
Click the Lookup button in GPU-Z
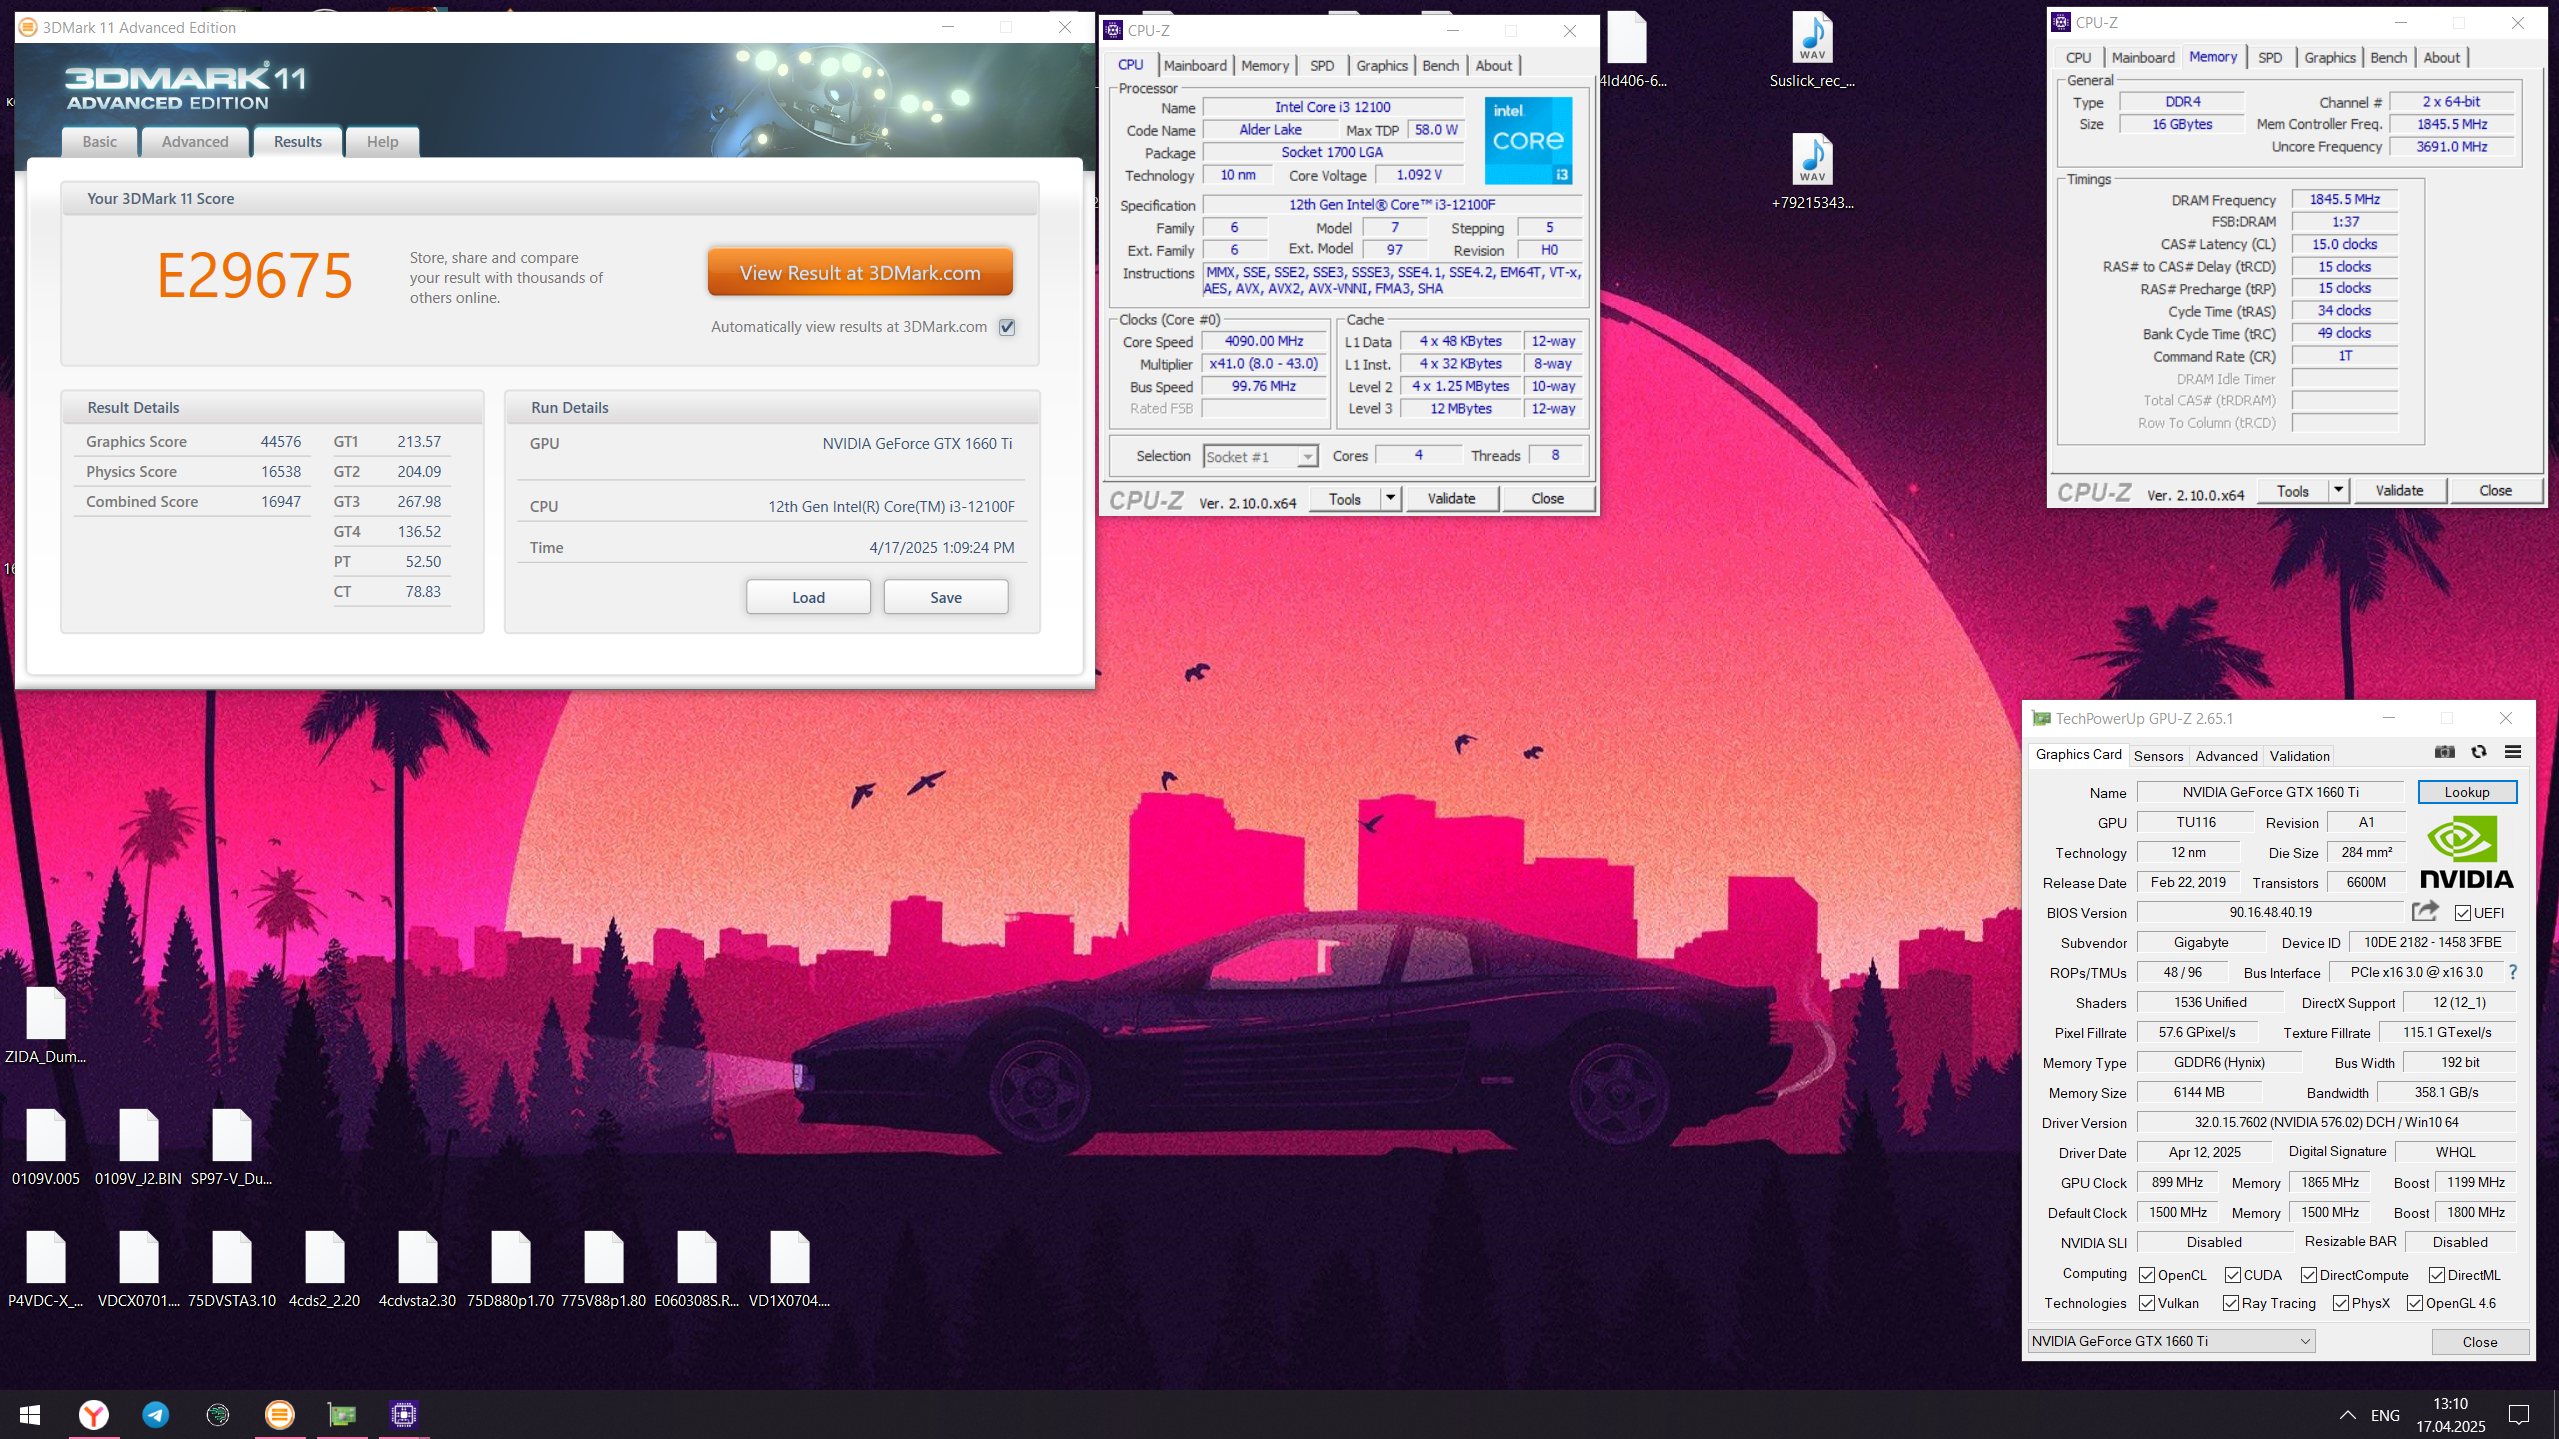tap(2467, 792)
